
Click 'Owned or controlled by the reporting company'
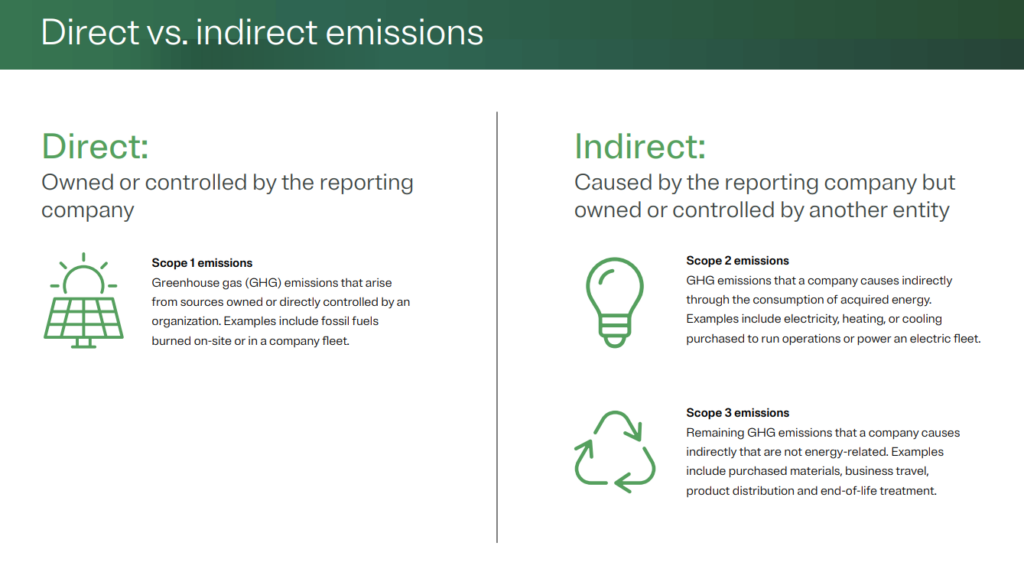pyautogui.click(x=227, y=196)
